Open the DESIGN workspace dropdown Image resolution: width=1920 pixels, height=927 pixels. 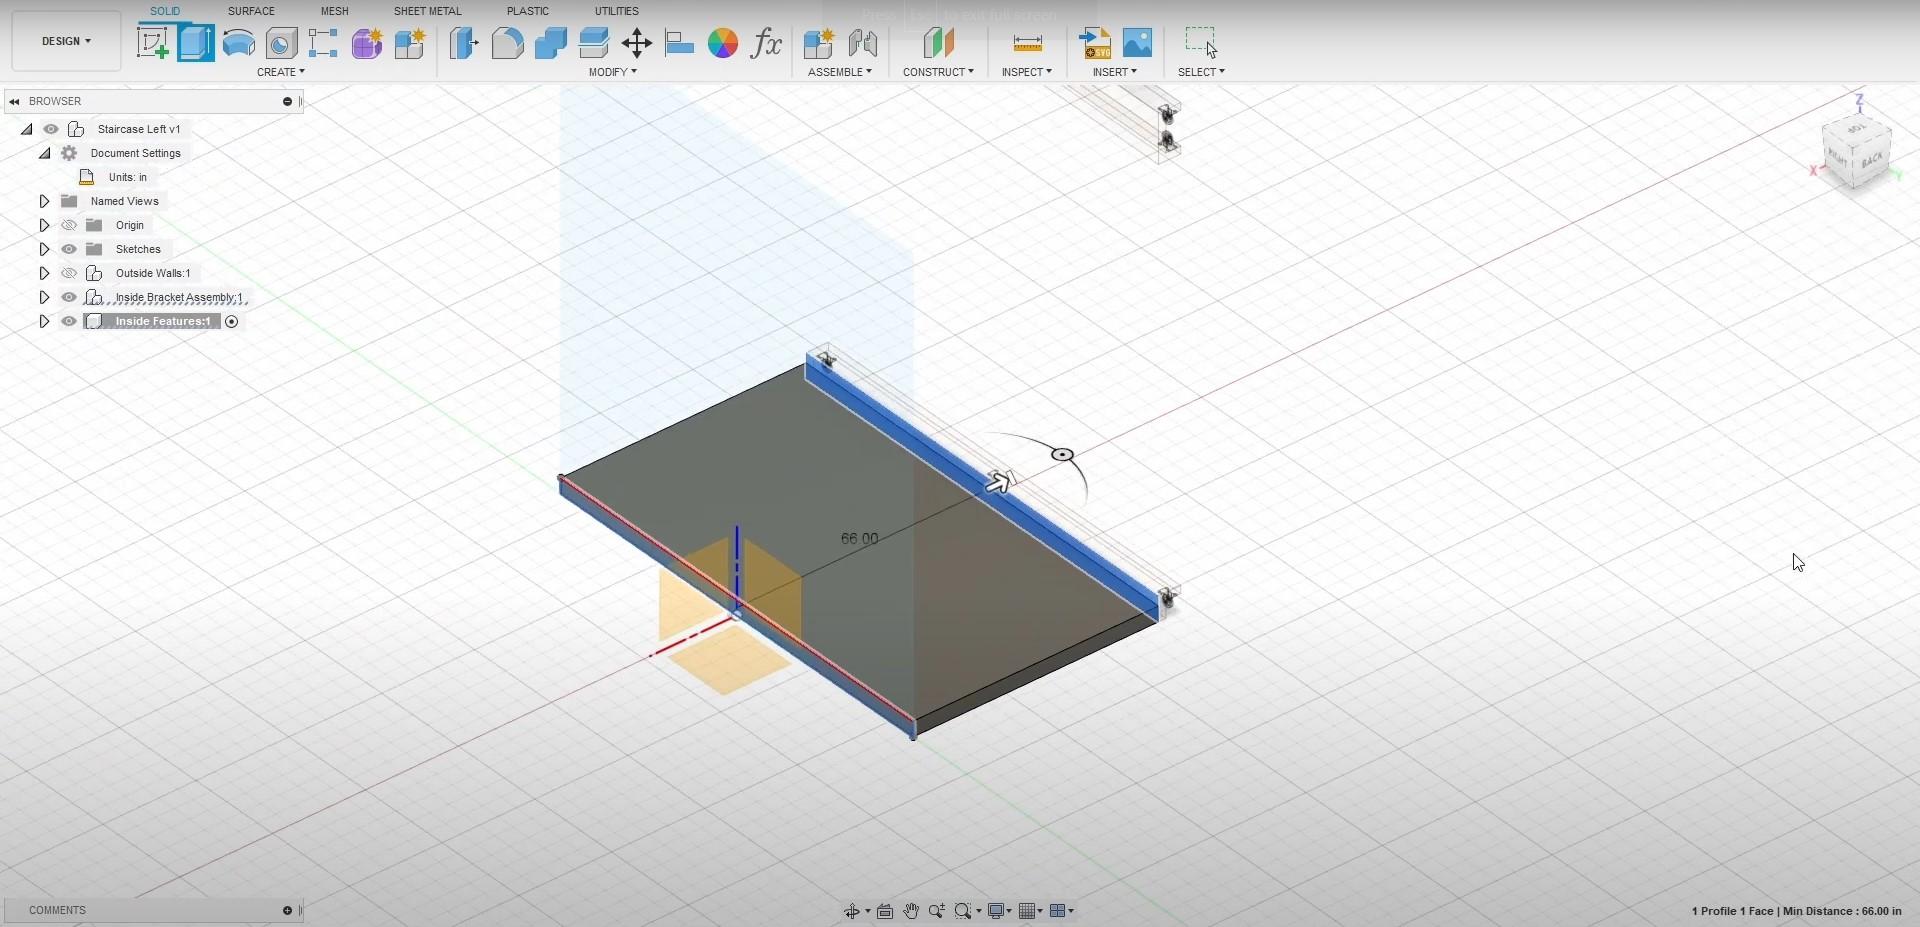pyautogui.click(x=66, y=41)
